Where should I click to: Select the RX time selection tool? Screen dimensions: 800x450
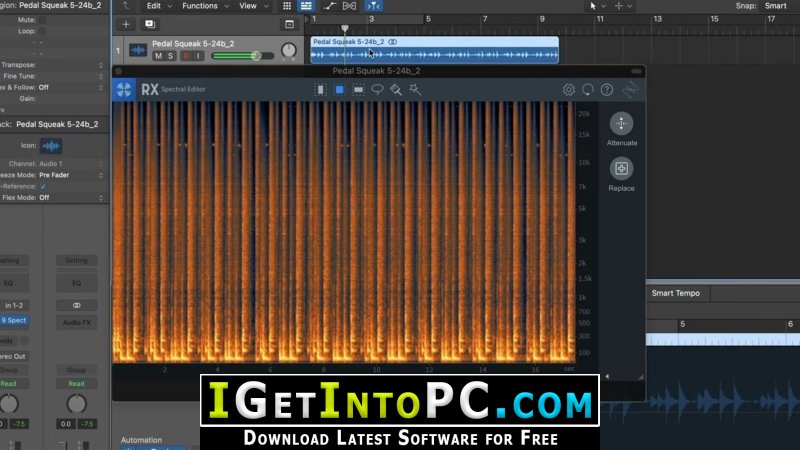[x=320, y=90]
